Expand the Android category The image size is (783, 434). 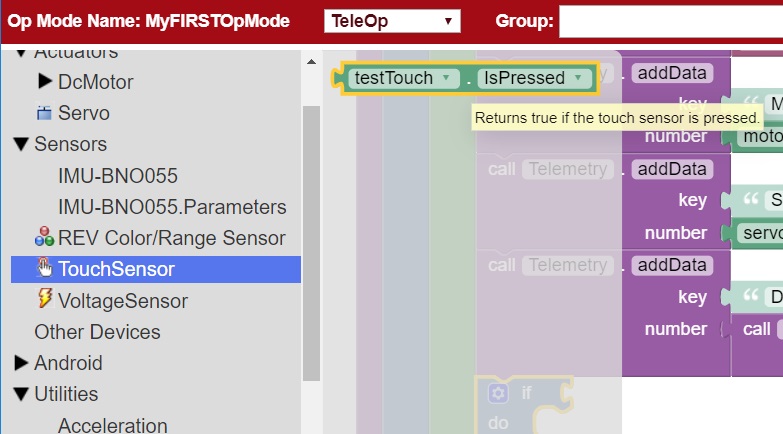coord(21,362)
